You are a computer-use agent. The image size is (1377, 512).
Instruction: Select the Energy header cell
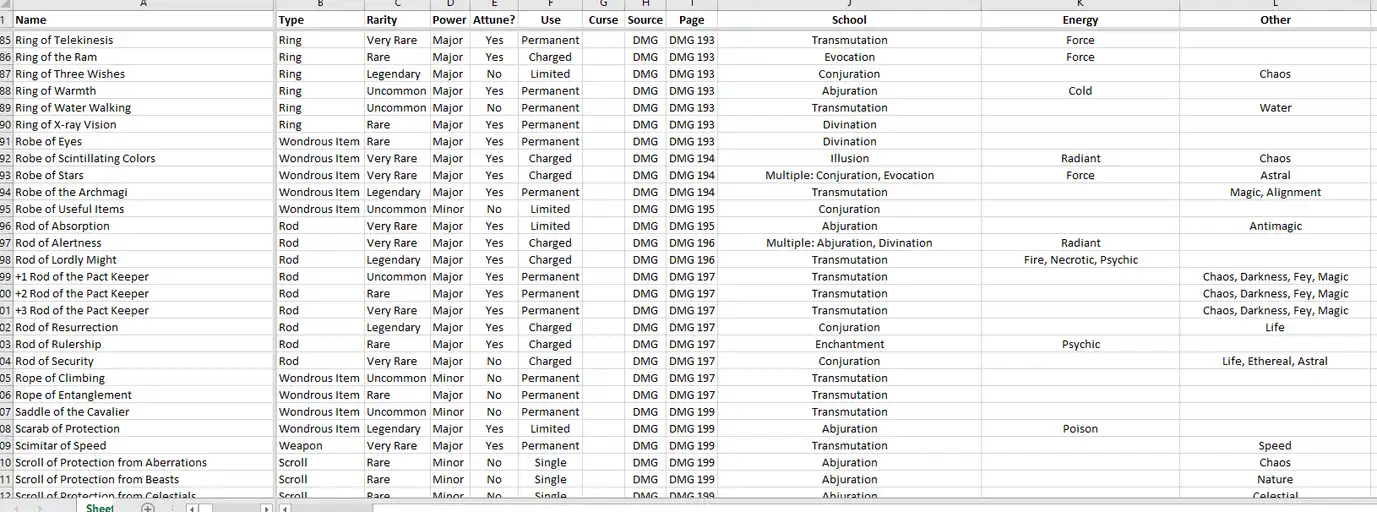pos(1080,20)
